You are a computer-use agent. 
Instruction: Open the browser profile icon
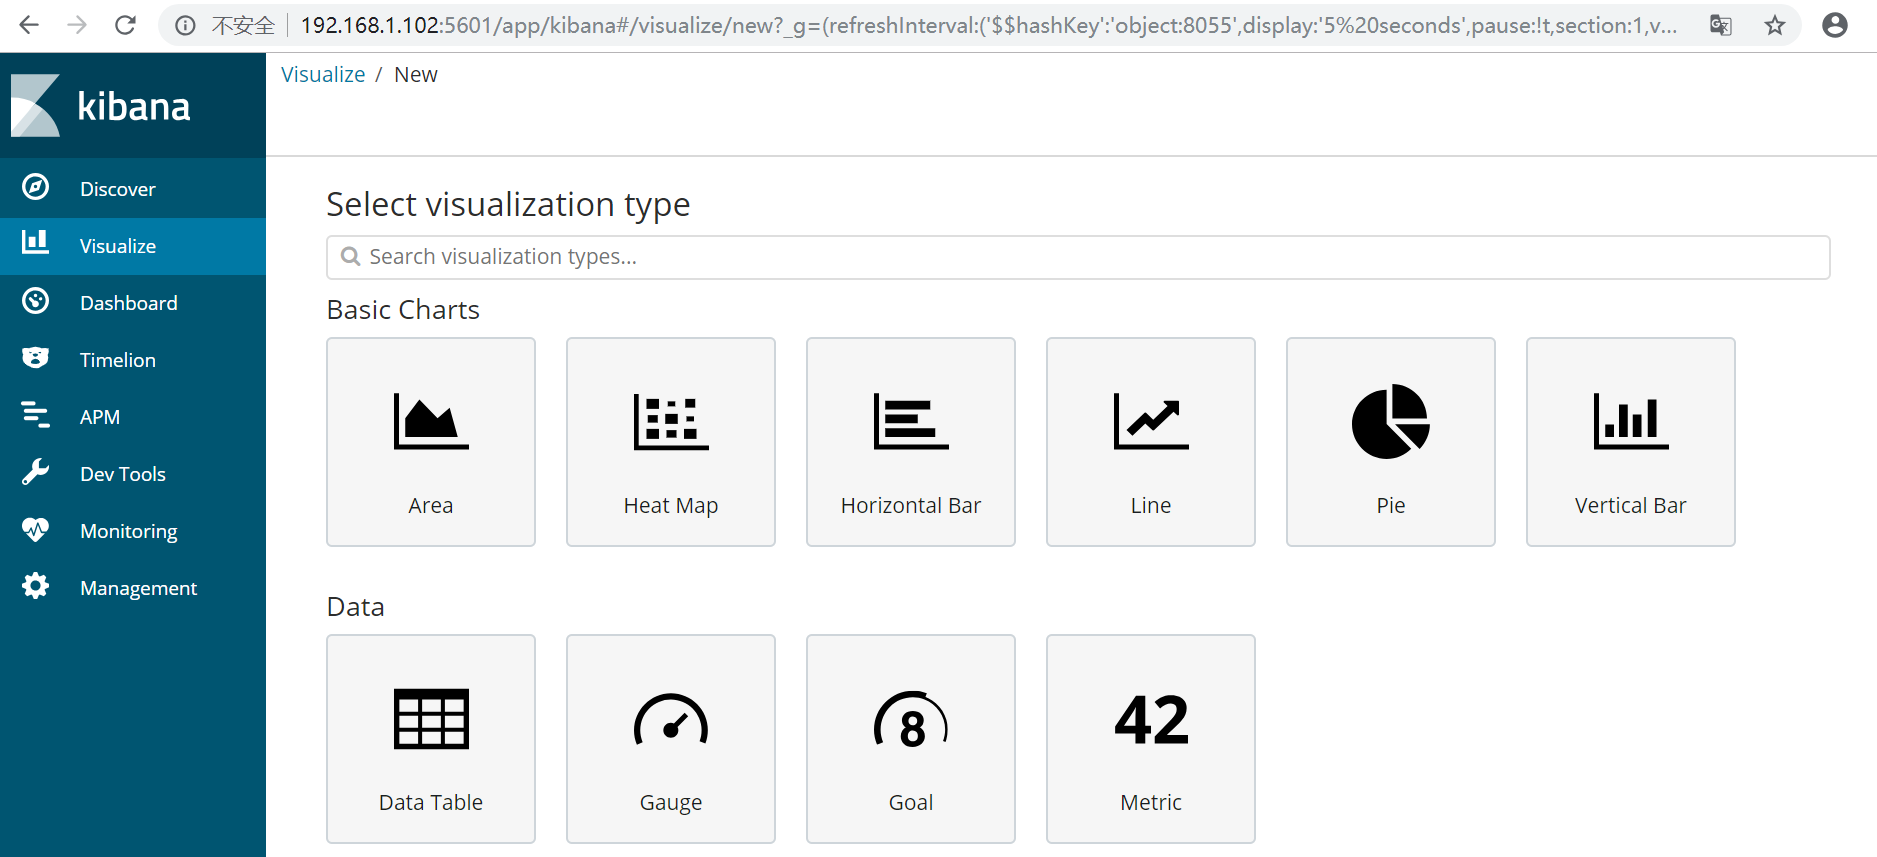[1835, 25]
